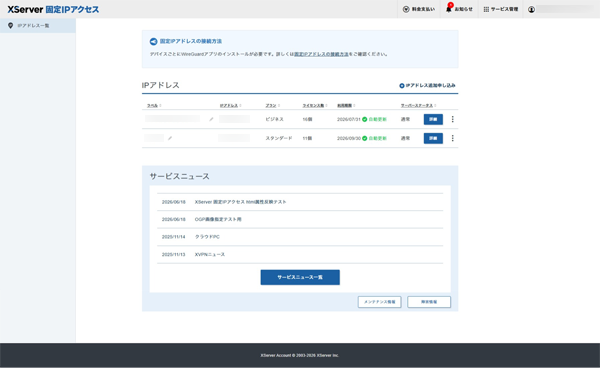Click 2025/11/14 news date
This screenshot has height=368, width=600.
click(x=173, y=237)
